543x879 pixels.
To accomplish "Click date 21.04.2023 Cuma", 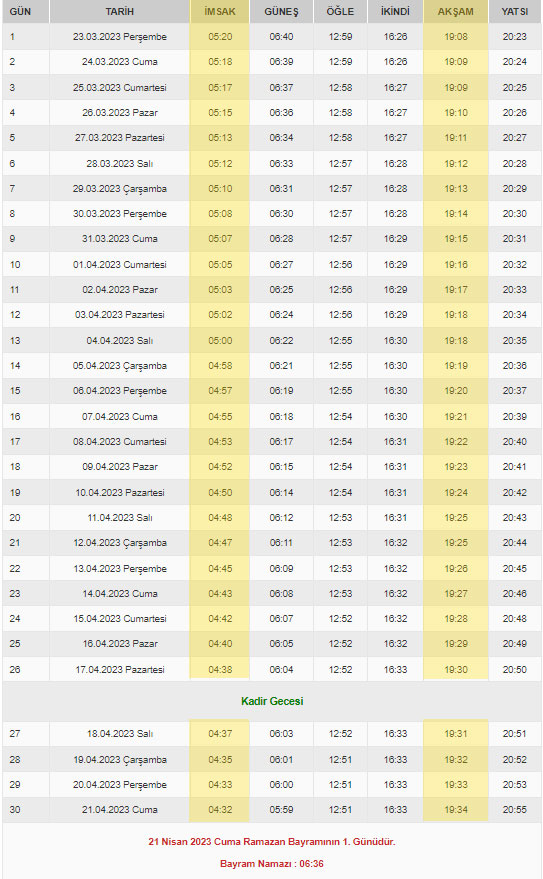I will pos(119,809).
